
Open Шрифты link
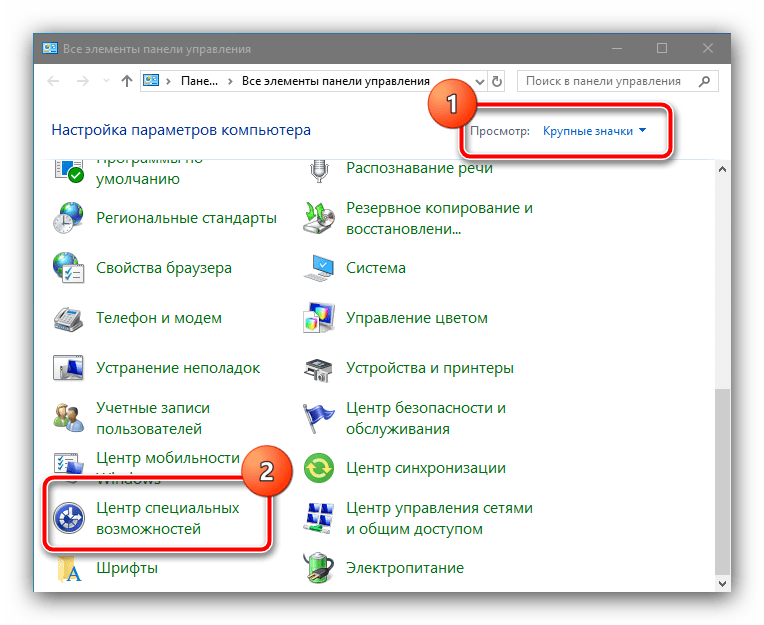click(127, 568)
